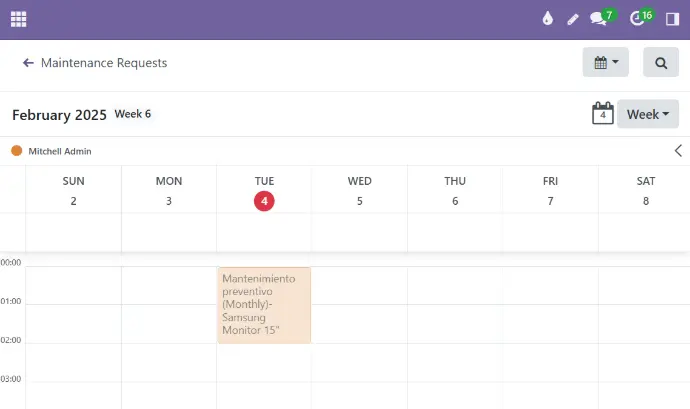Open the calendar view switcher dropdown

tap(605, 63)
